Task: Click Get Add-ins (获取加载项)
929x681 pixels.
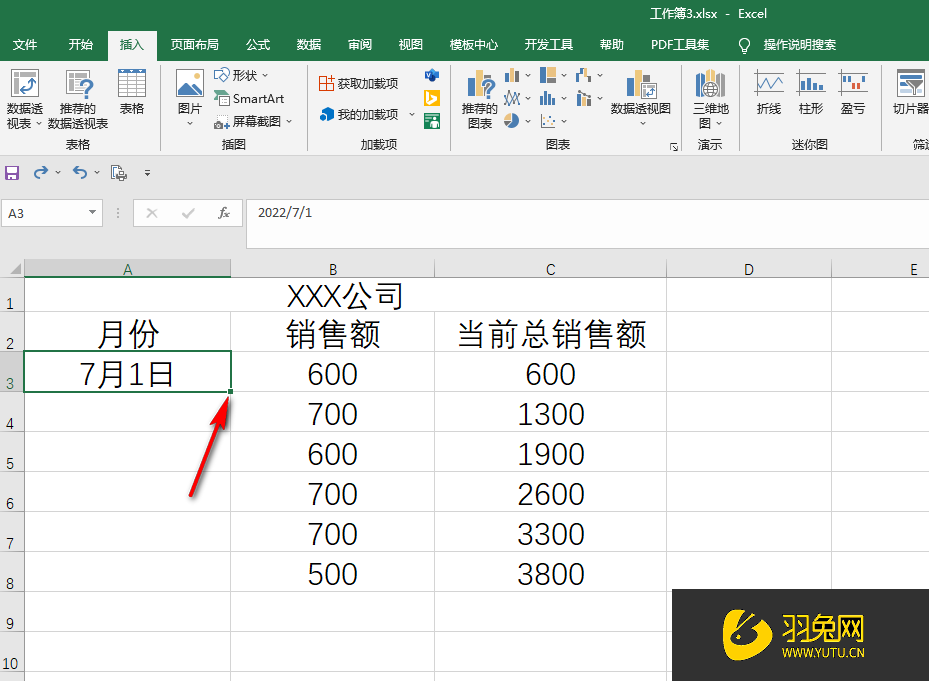Action: (x=358, y=84)
